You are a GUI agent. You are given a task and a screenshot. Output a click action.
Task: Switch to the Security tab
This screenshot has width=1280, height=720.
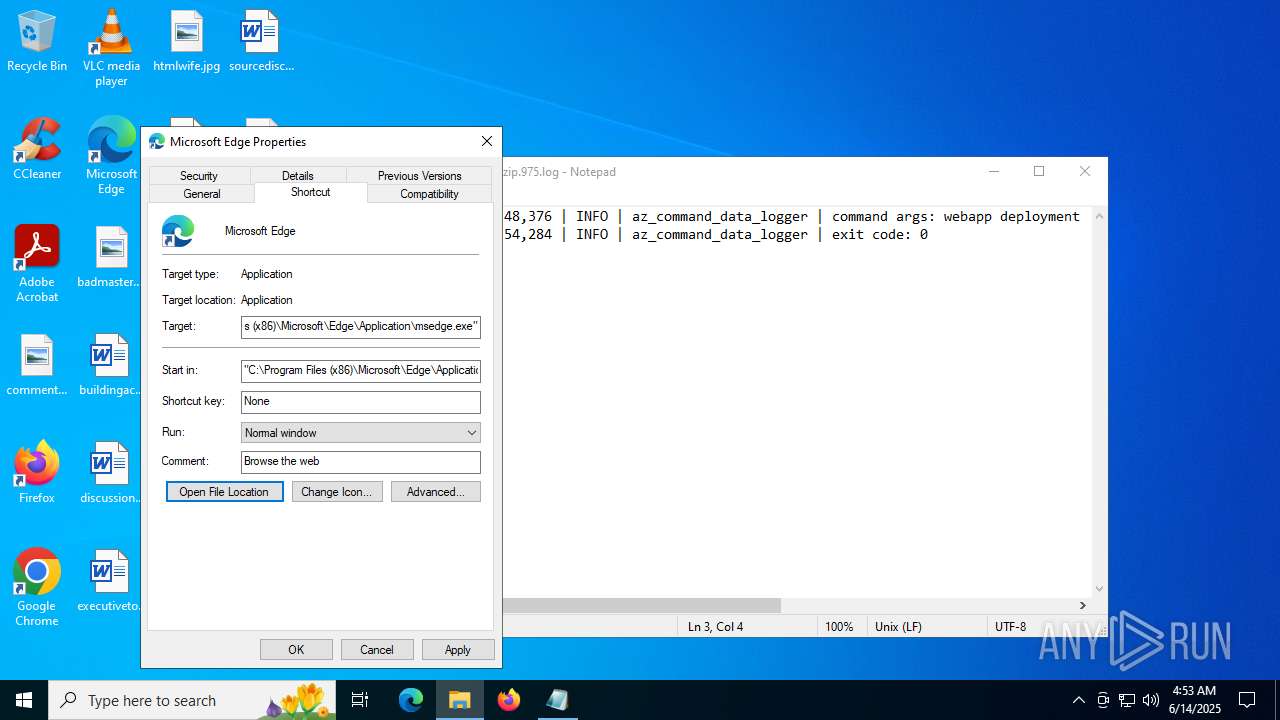(199, 175)
